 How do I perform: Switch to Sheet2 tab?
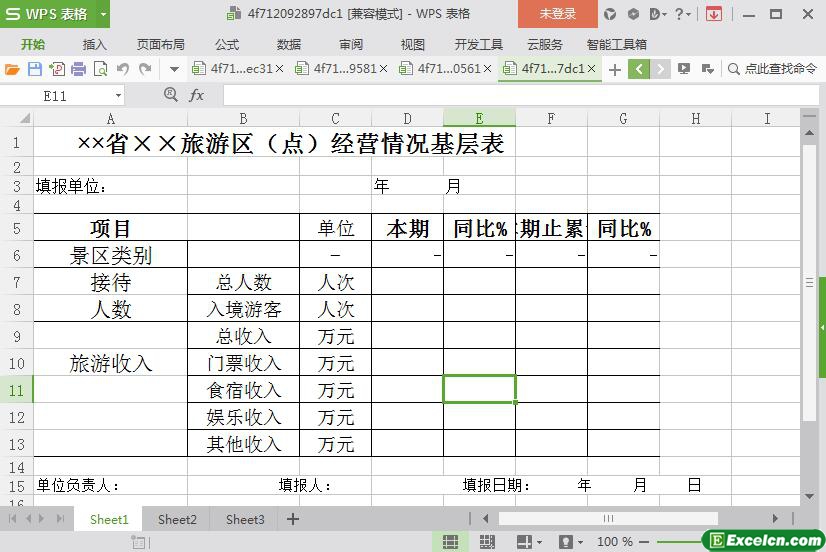177,520
